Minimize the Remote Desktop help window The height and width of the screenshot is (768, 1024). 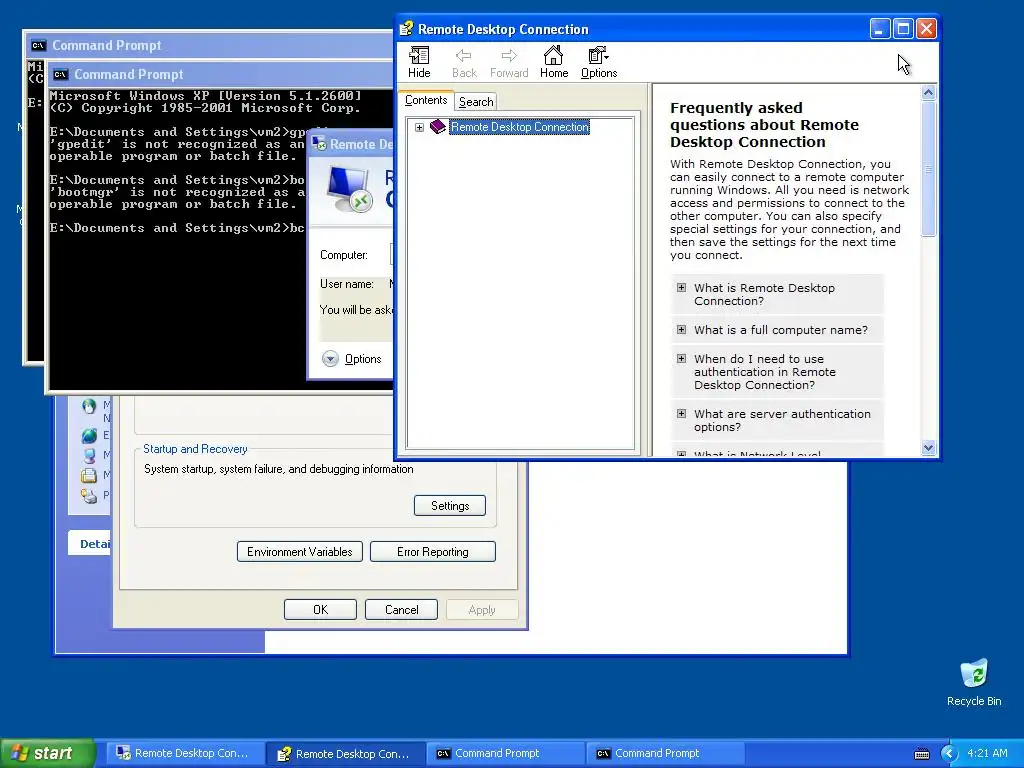point(880,29)
